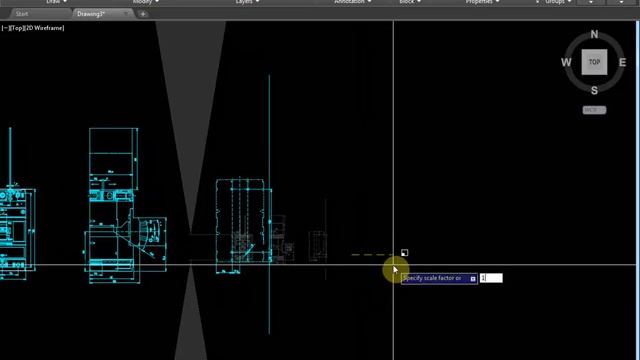Image resolution: width=640 pixels, height=360 pixels.
Task: Click the TOP face of the ViewCube
Action: coord(594,62)
